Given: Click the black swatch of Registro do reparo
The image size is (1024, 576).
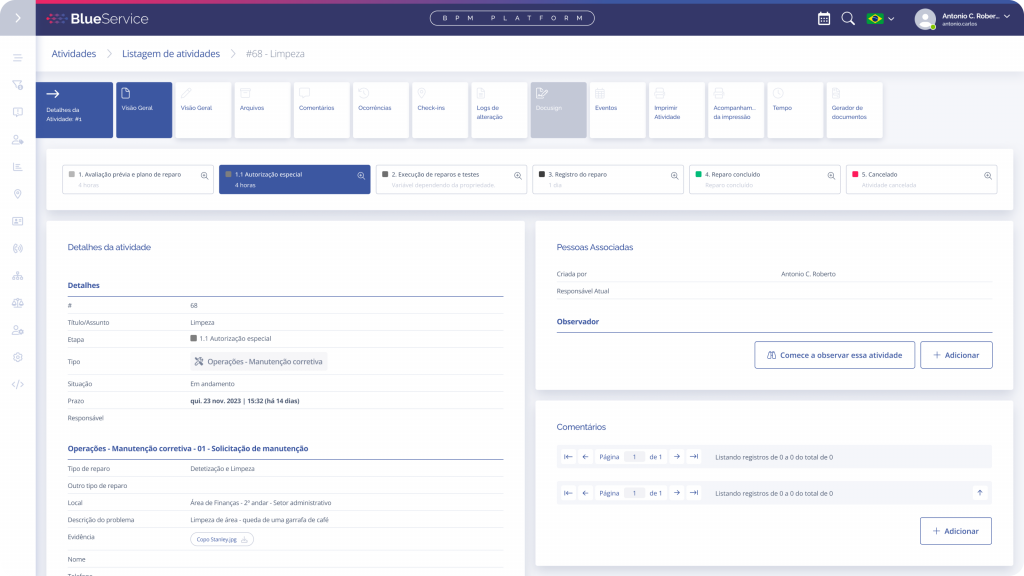Looking at the screenshot, I should (541, 174).
